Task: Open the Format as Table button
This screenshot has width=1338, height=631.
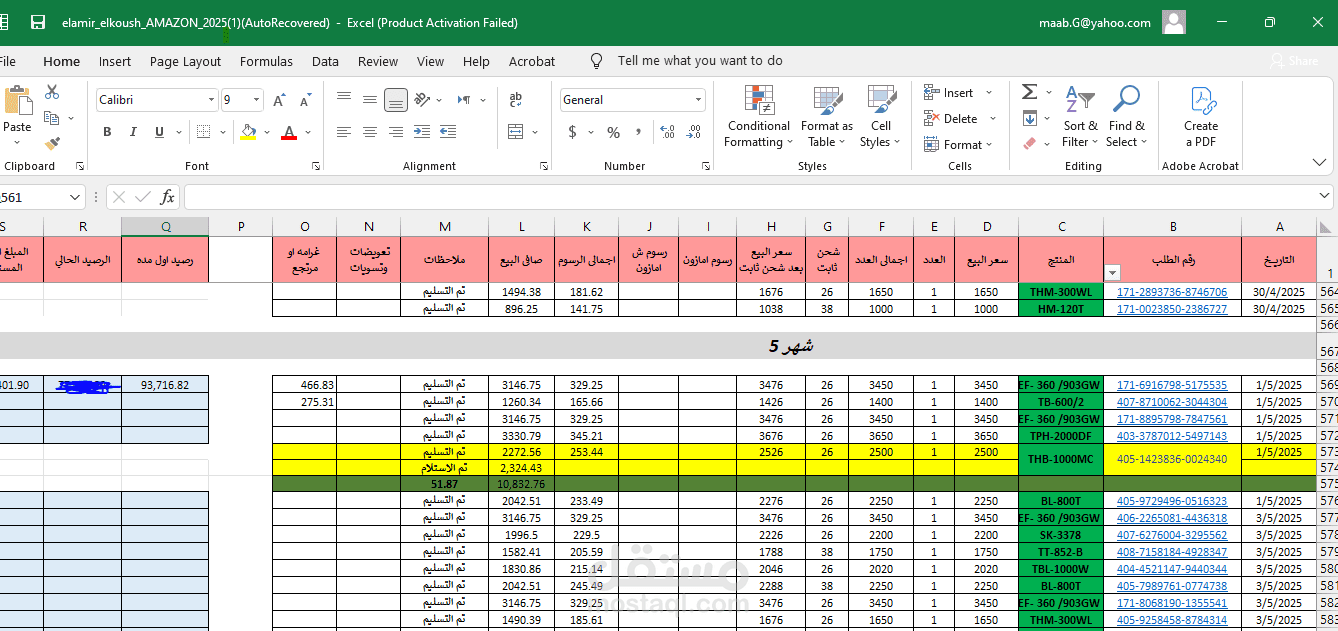Action: tap(827, 117)
